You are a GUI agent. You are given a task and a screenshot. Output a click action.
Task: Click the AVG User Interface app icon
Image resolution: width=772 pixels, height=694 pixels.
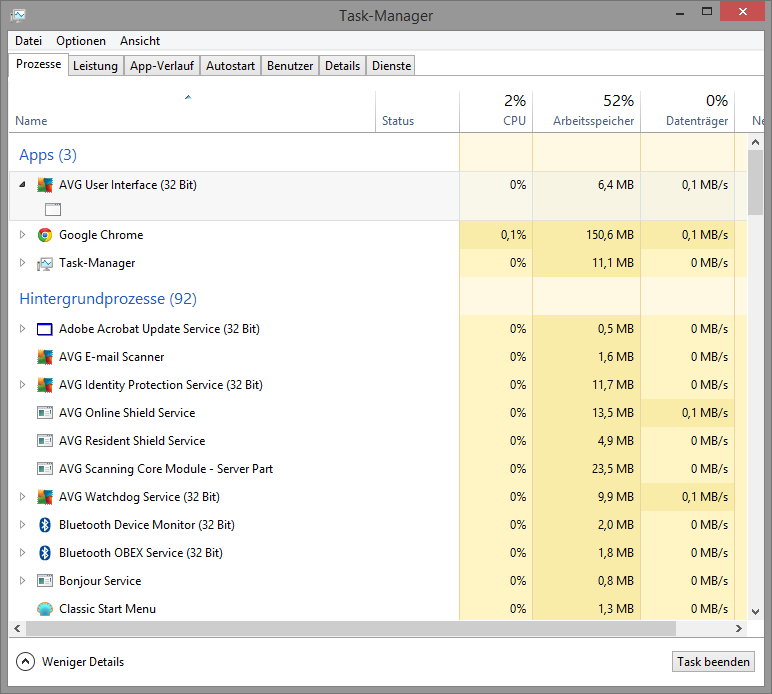tap(45, 185)
